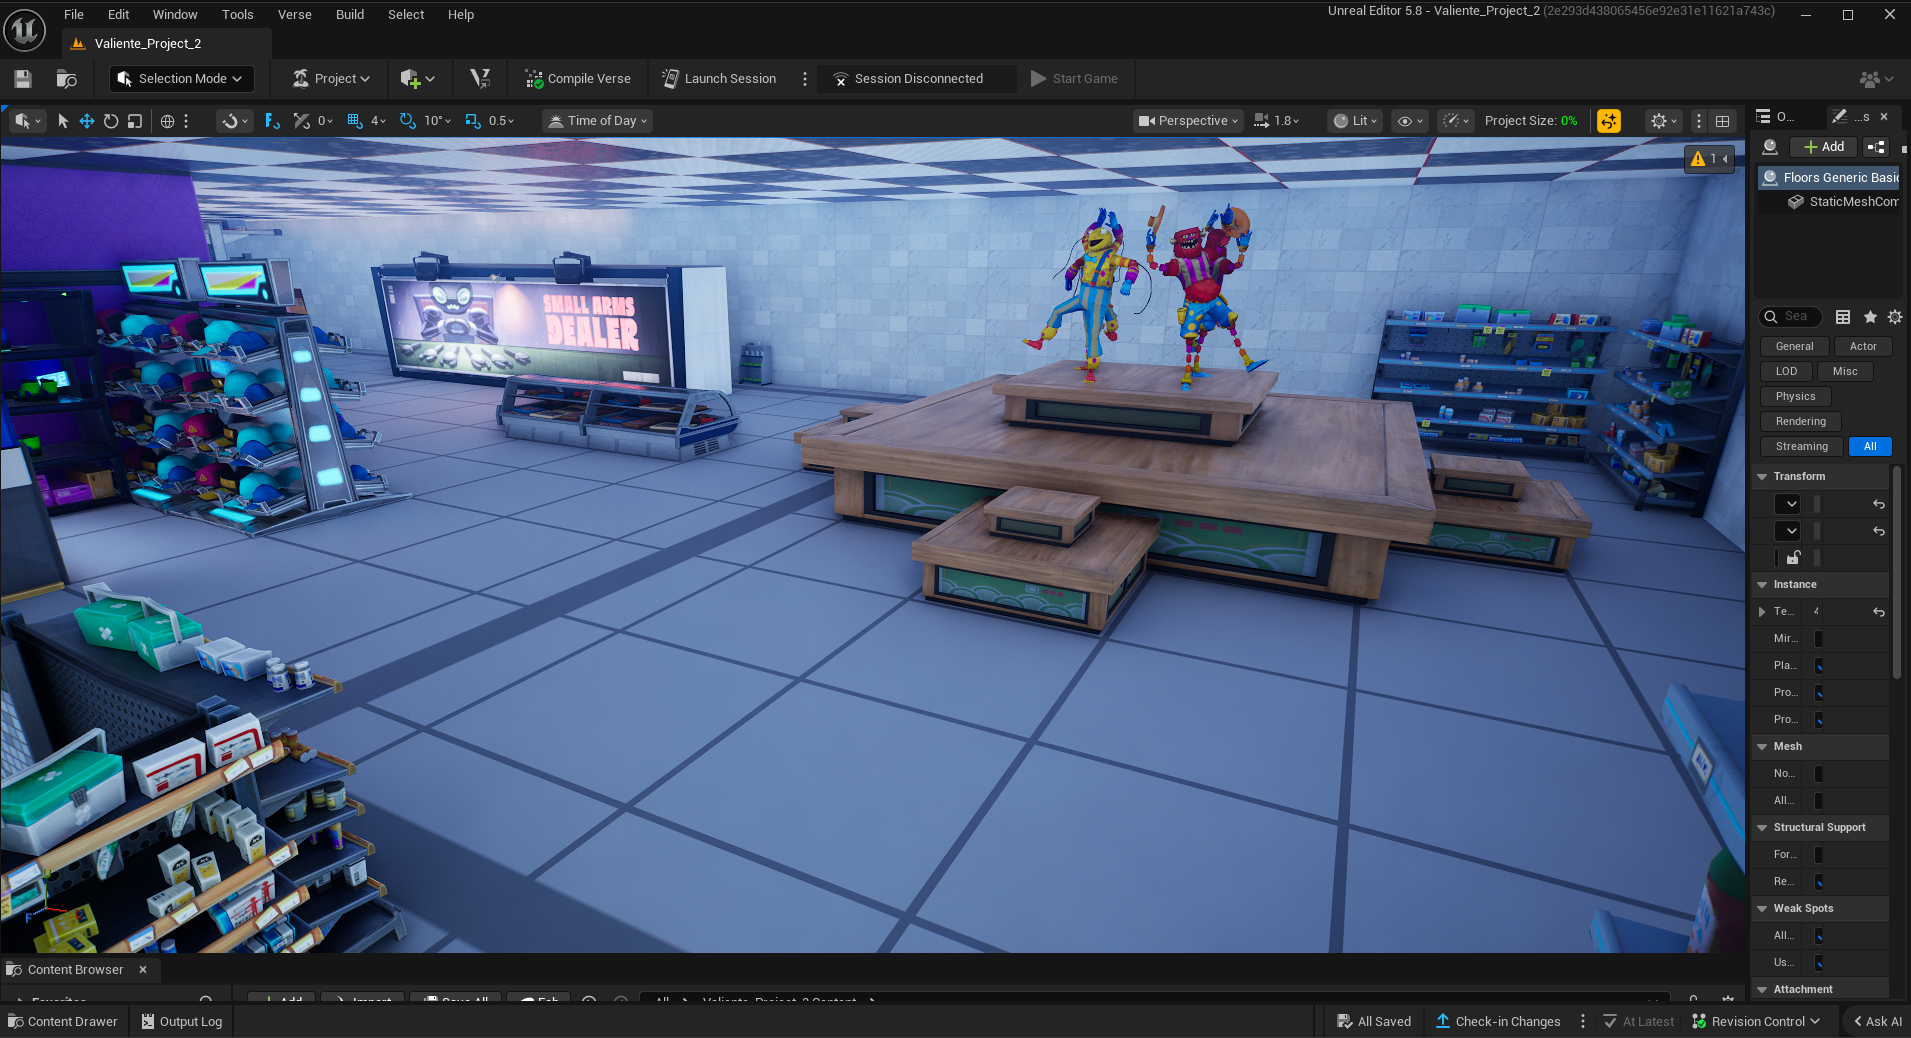The image size is (1911, 1038).
Task: Click the viewport layout grid icon
Action: coord(1722,121)
